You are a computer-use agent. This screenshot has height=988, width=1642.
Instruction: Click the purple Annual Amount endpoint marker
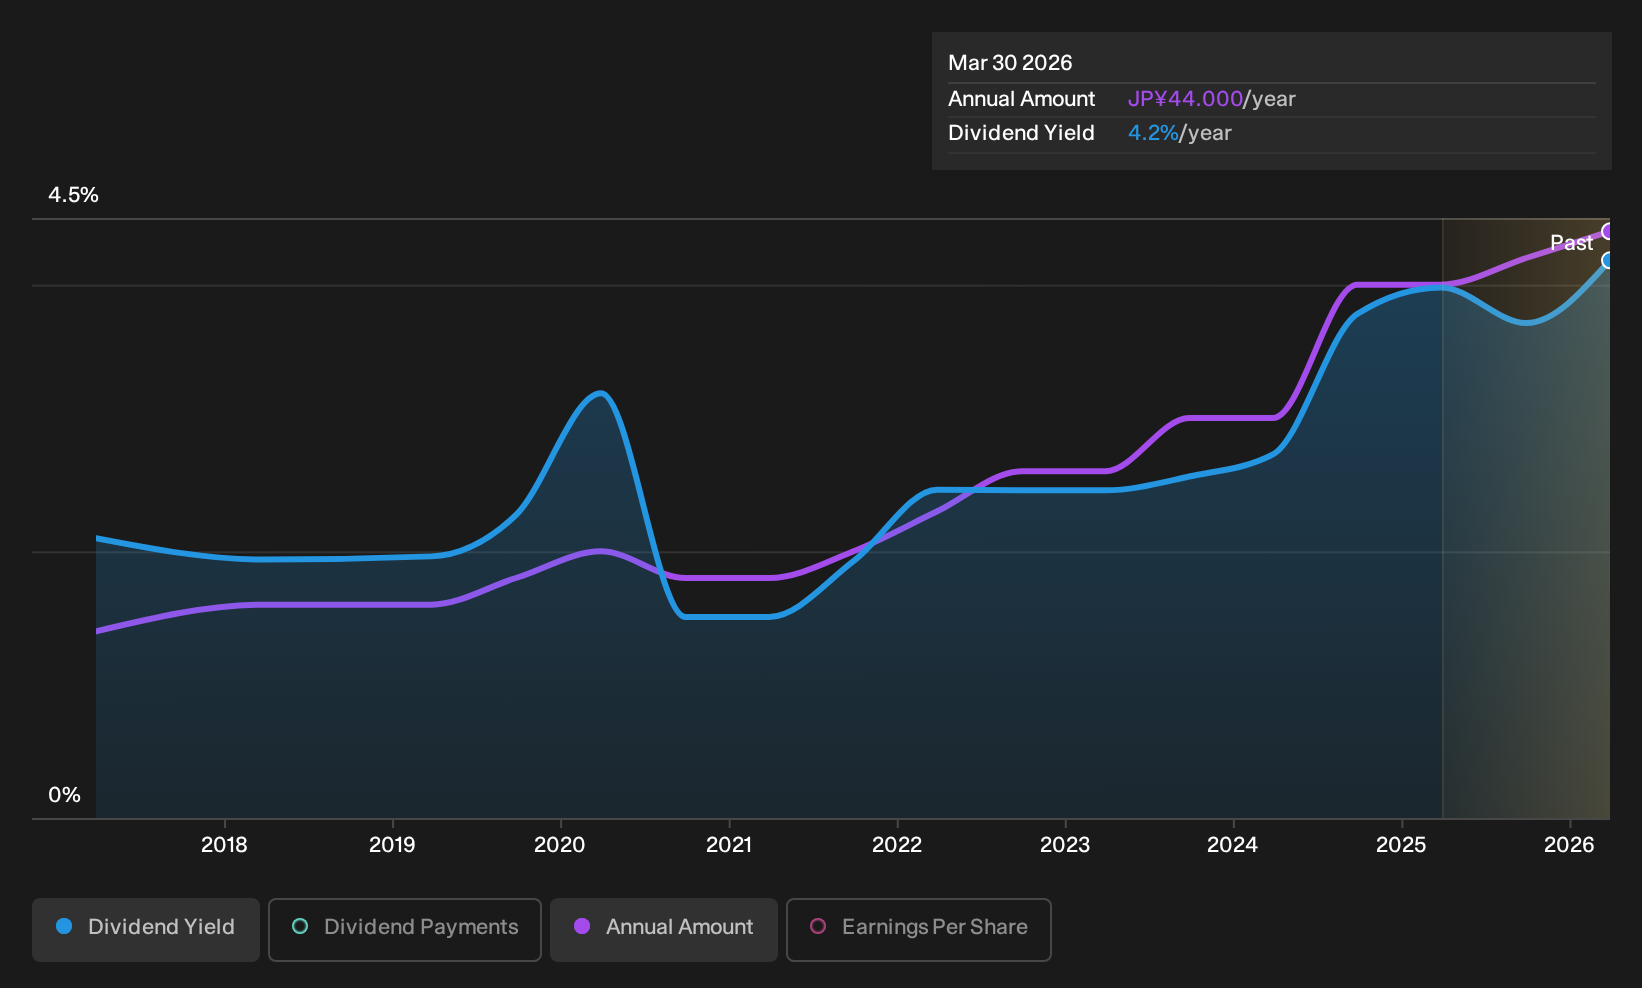(x=1608, y=231)
